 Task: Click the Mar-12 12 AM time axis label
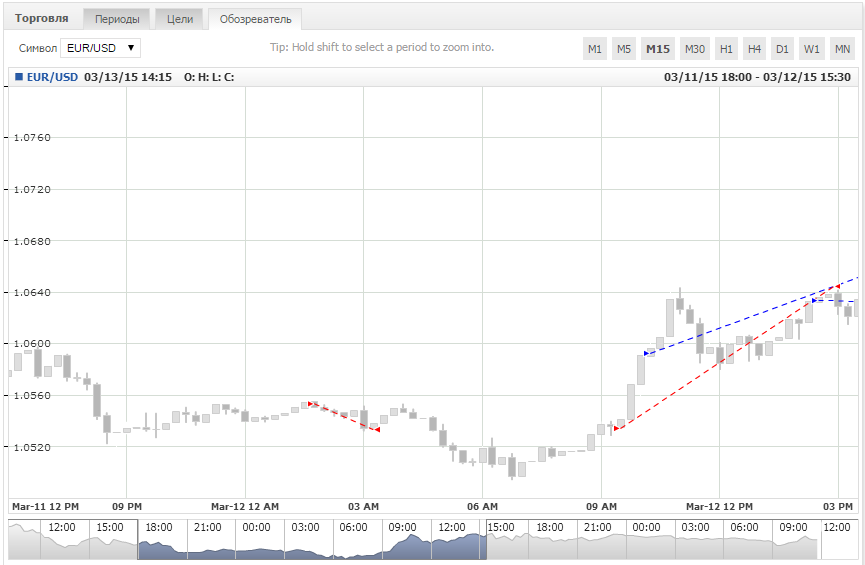pos(245,507)
